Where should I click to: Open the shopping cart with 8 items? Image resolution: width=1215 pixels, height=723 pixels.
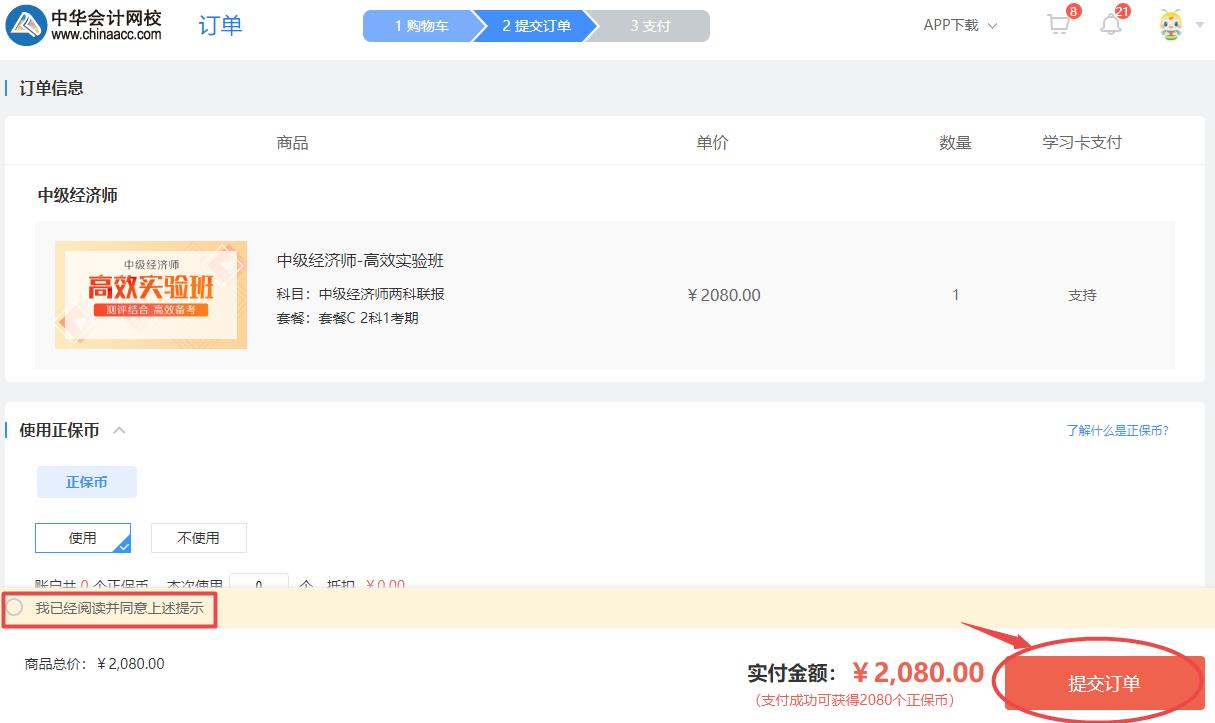click(x=1057, y=25)
